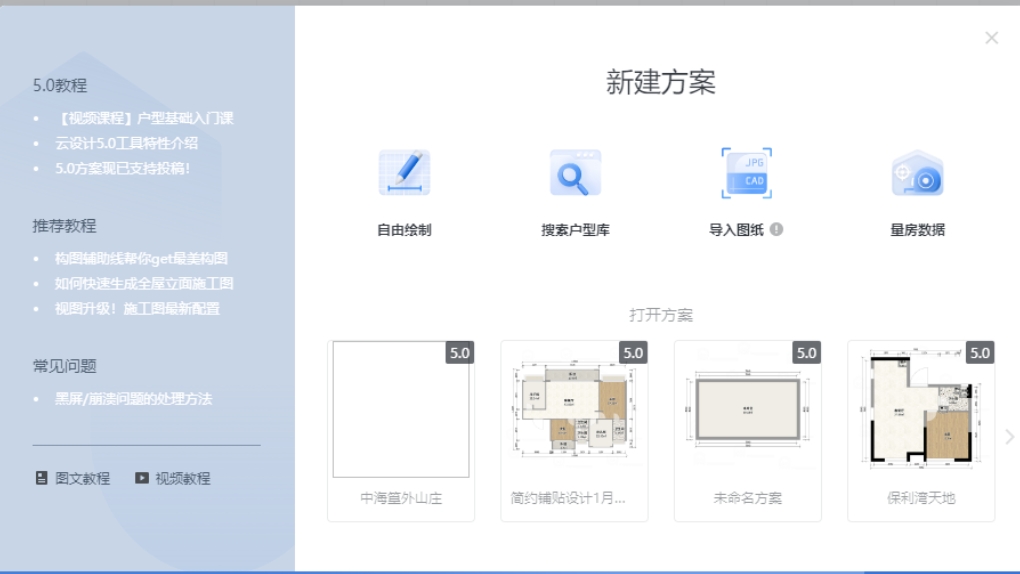Click the 图文教程 book icon

pos(41,478)
